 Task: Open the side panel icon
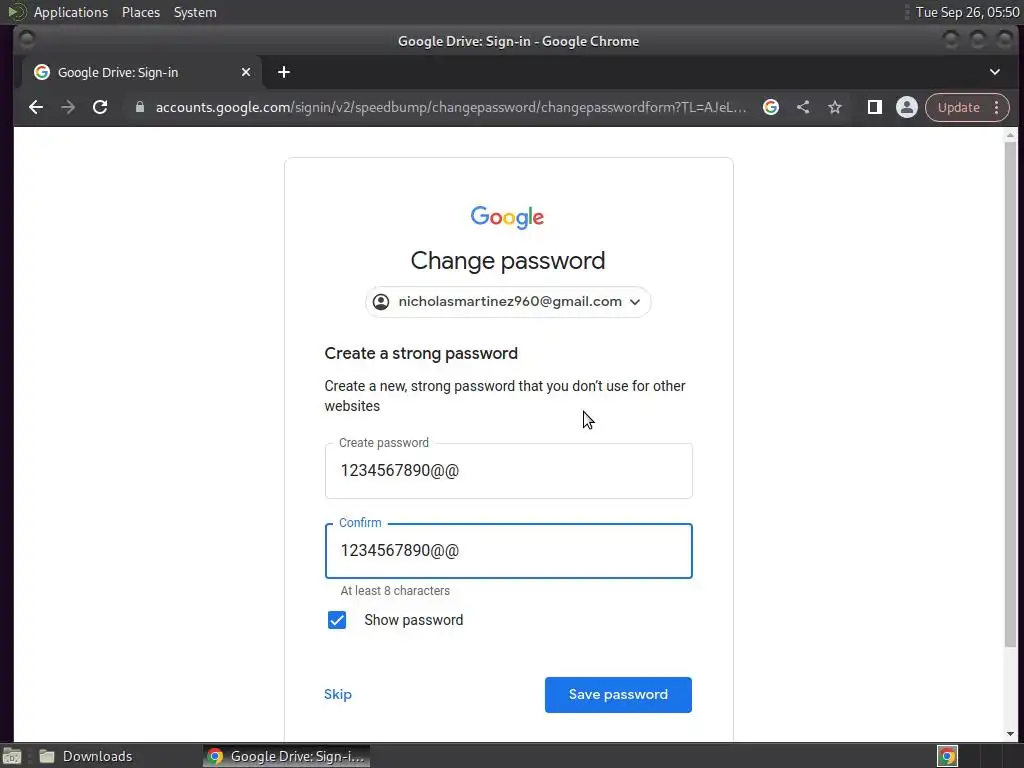874,107
